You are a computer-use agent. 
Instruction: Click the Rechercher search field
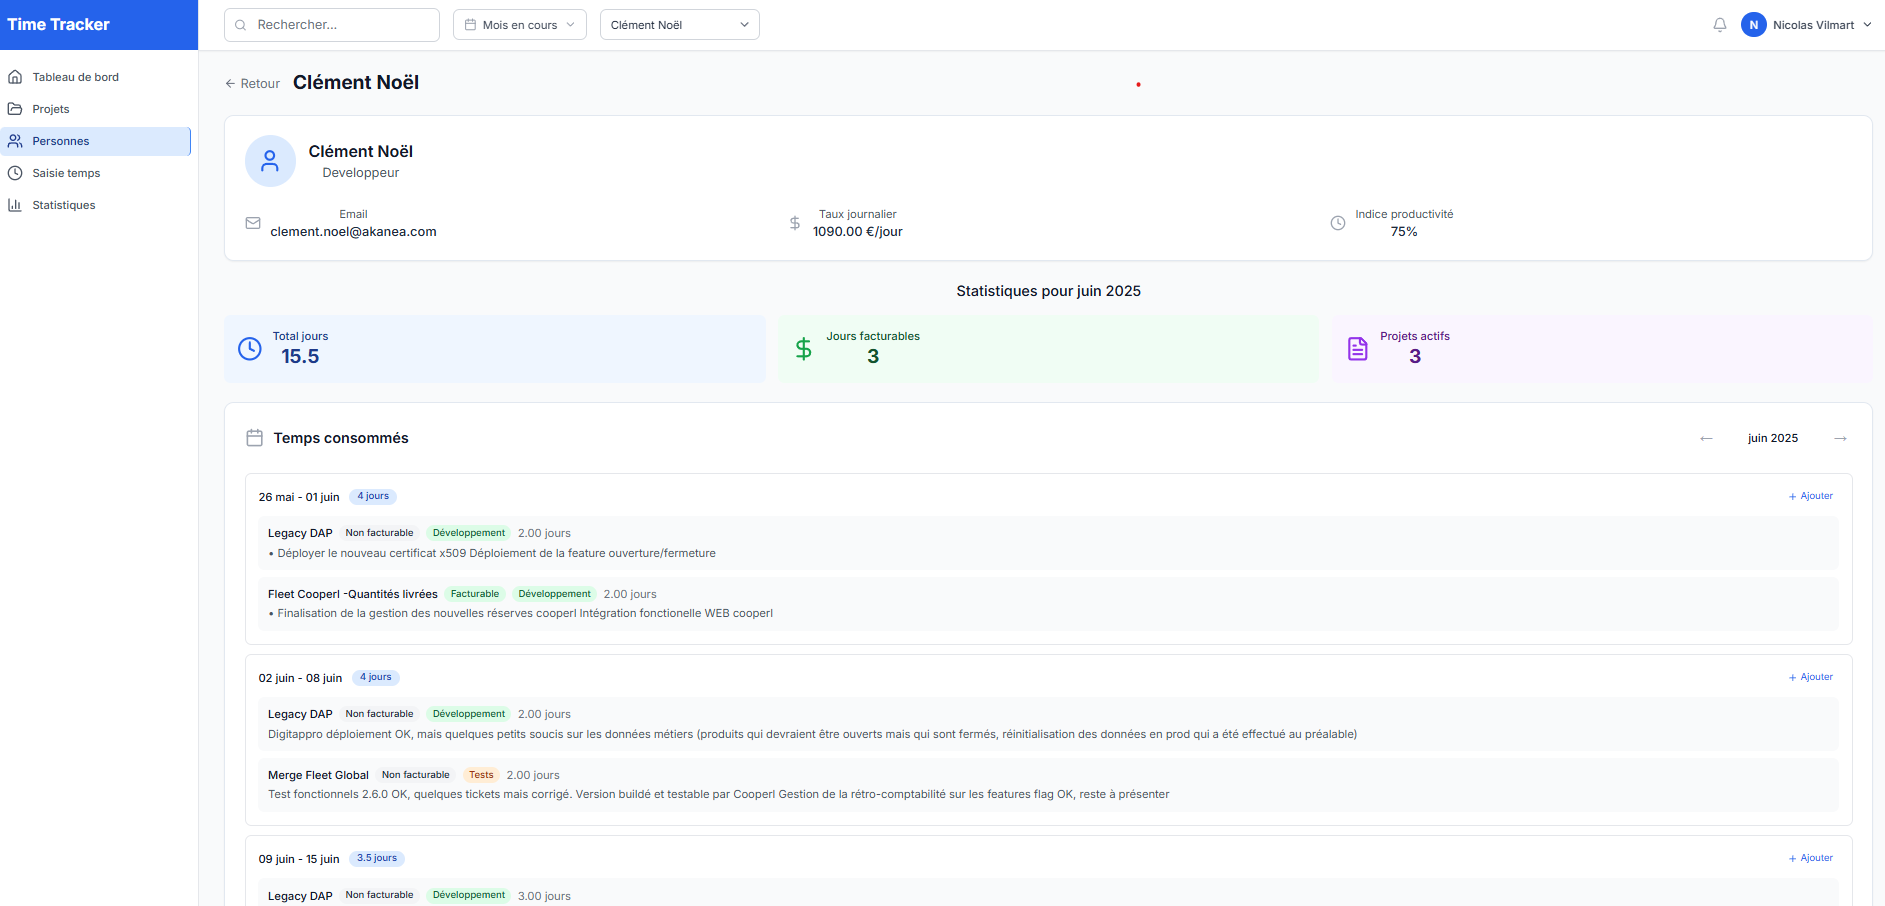click(x=332, y=25)
